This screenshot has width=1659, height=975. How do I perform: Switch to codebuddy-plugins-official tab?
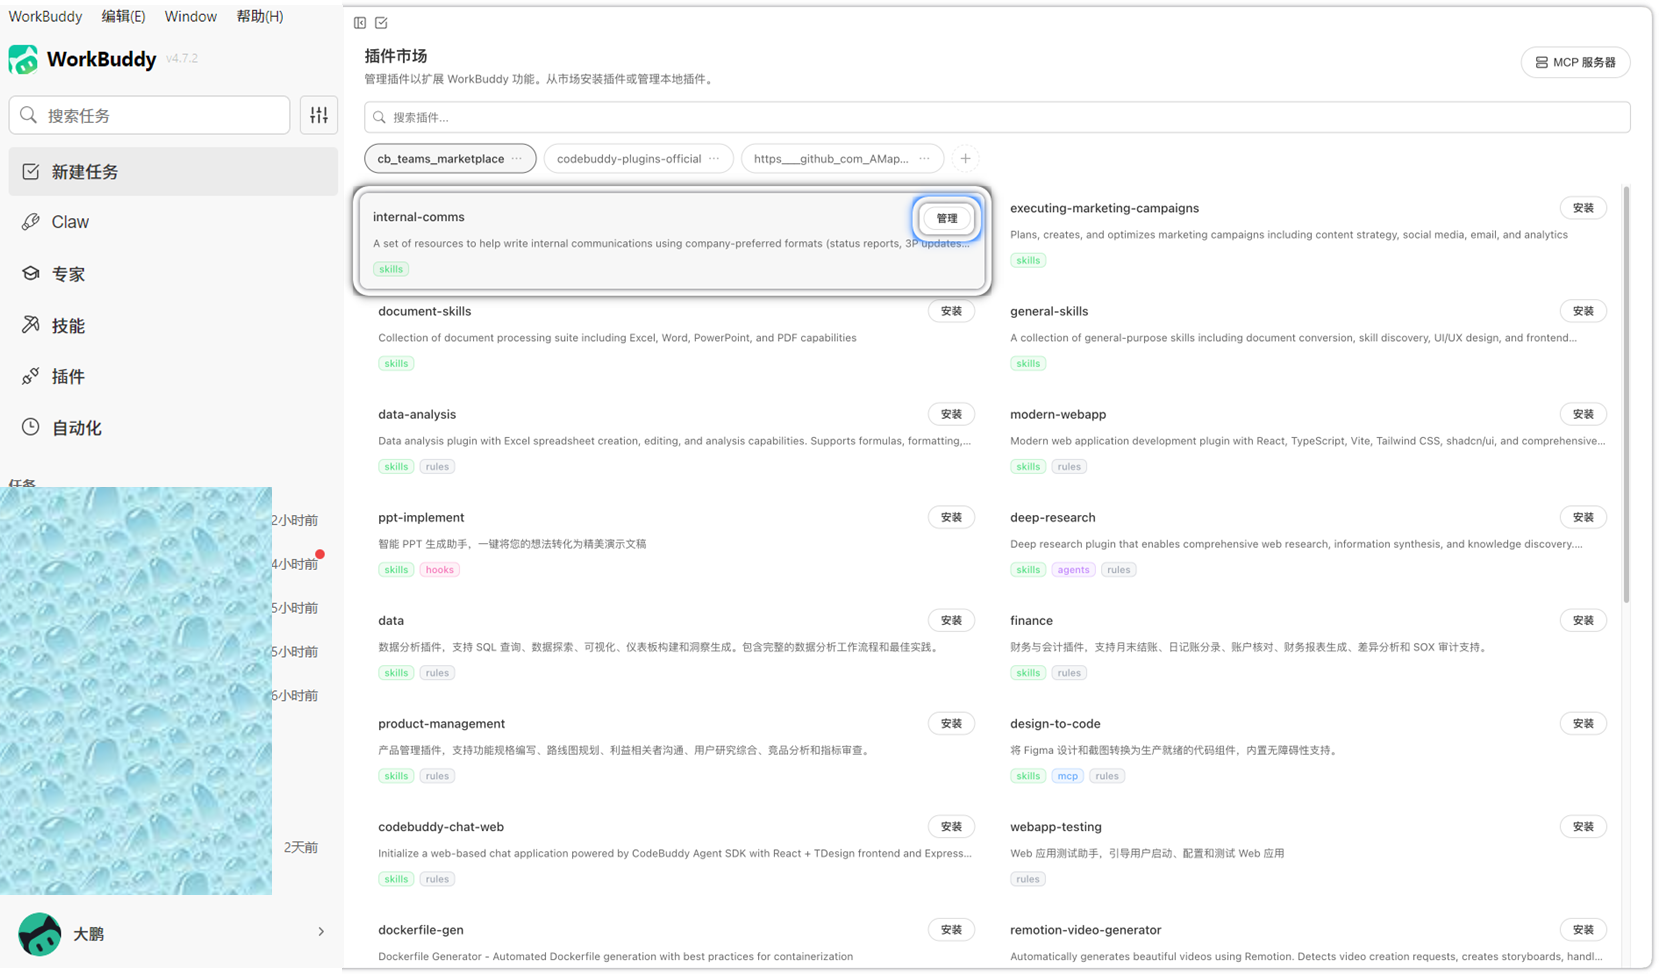pos(638,158)
